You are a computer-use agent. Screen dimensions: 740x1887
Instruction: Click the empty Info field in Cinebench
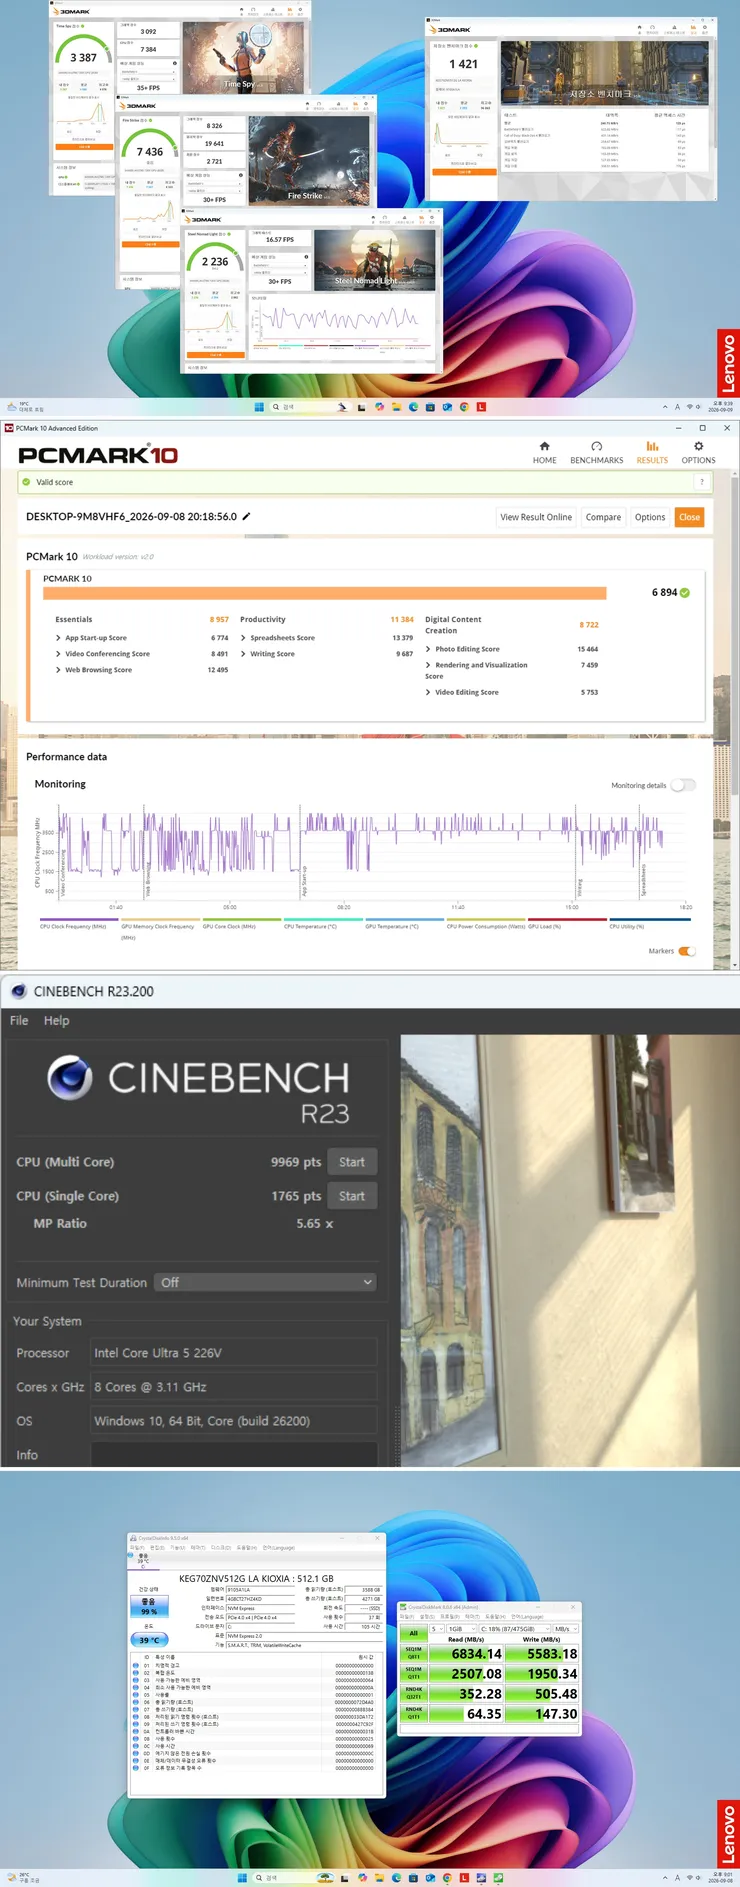(234, 1455)
